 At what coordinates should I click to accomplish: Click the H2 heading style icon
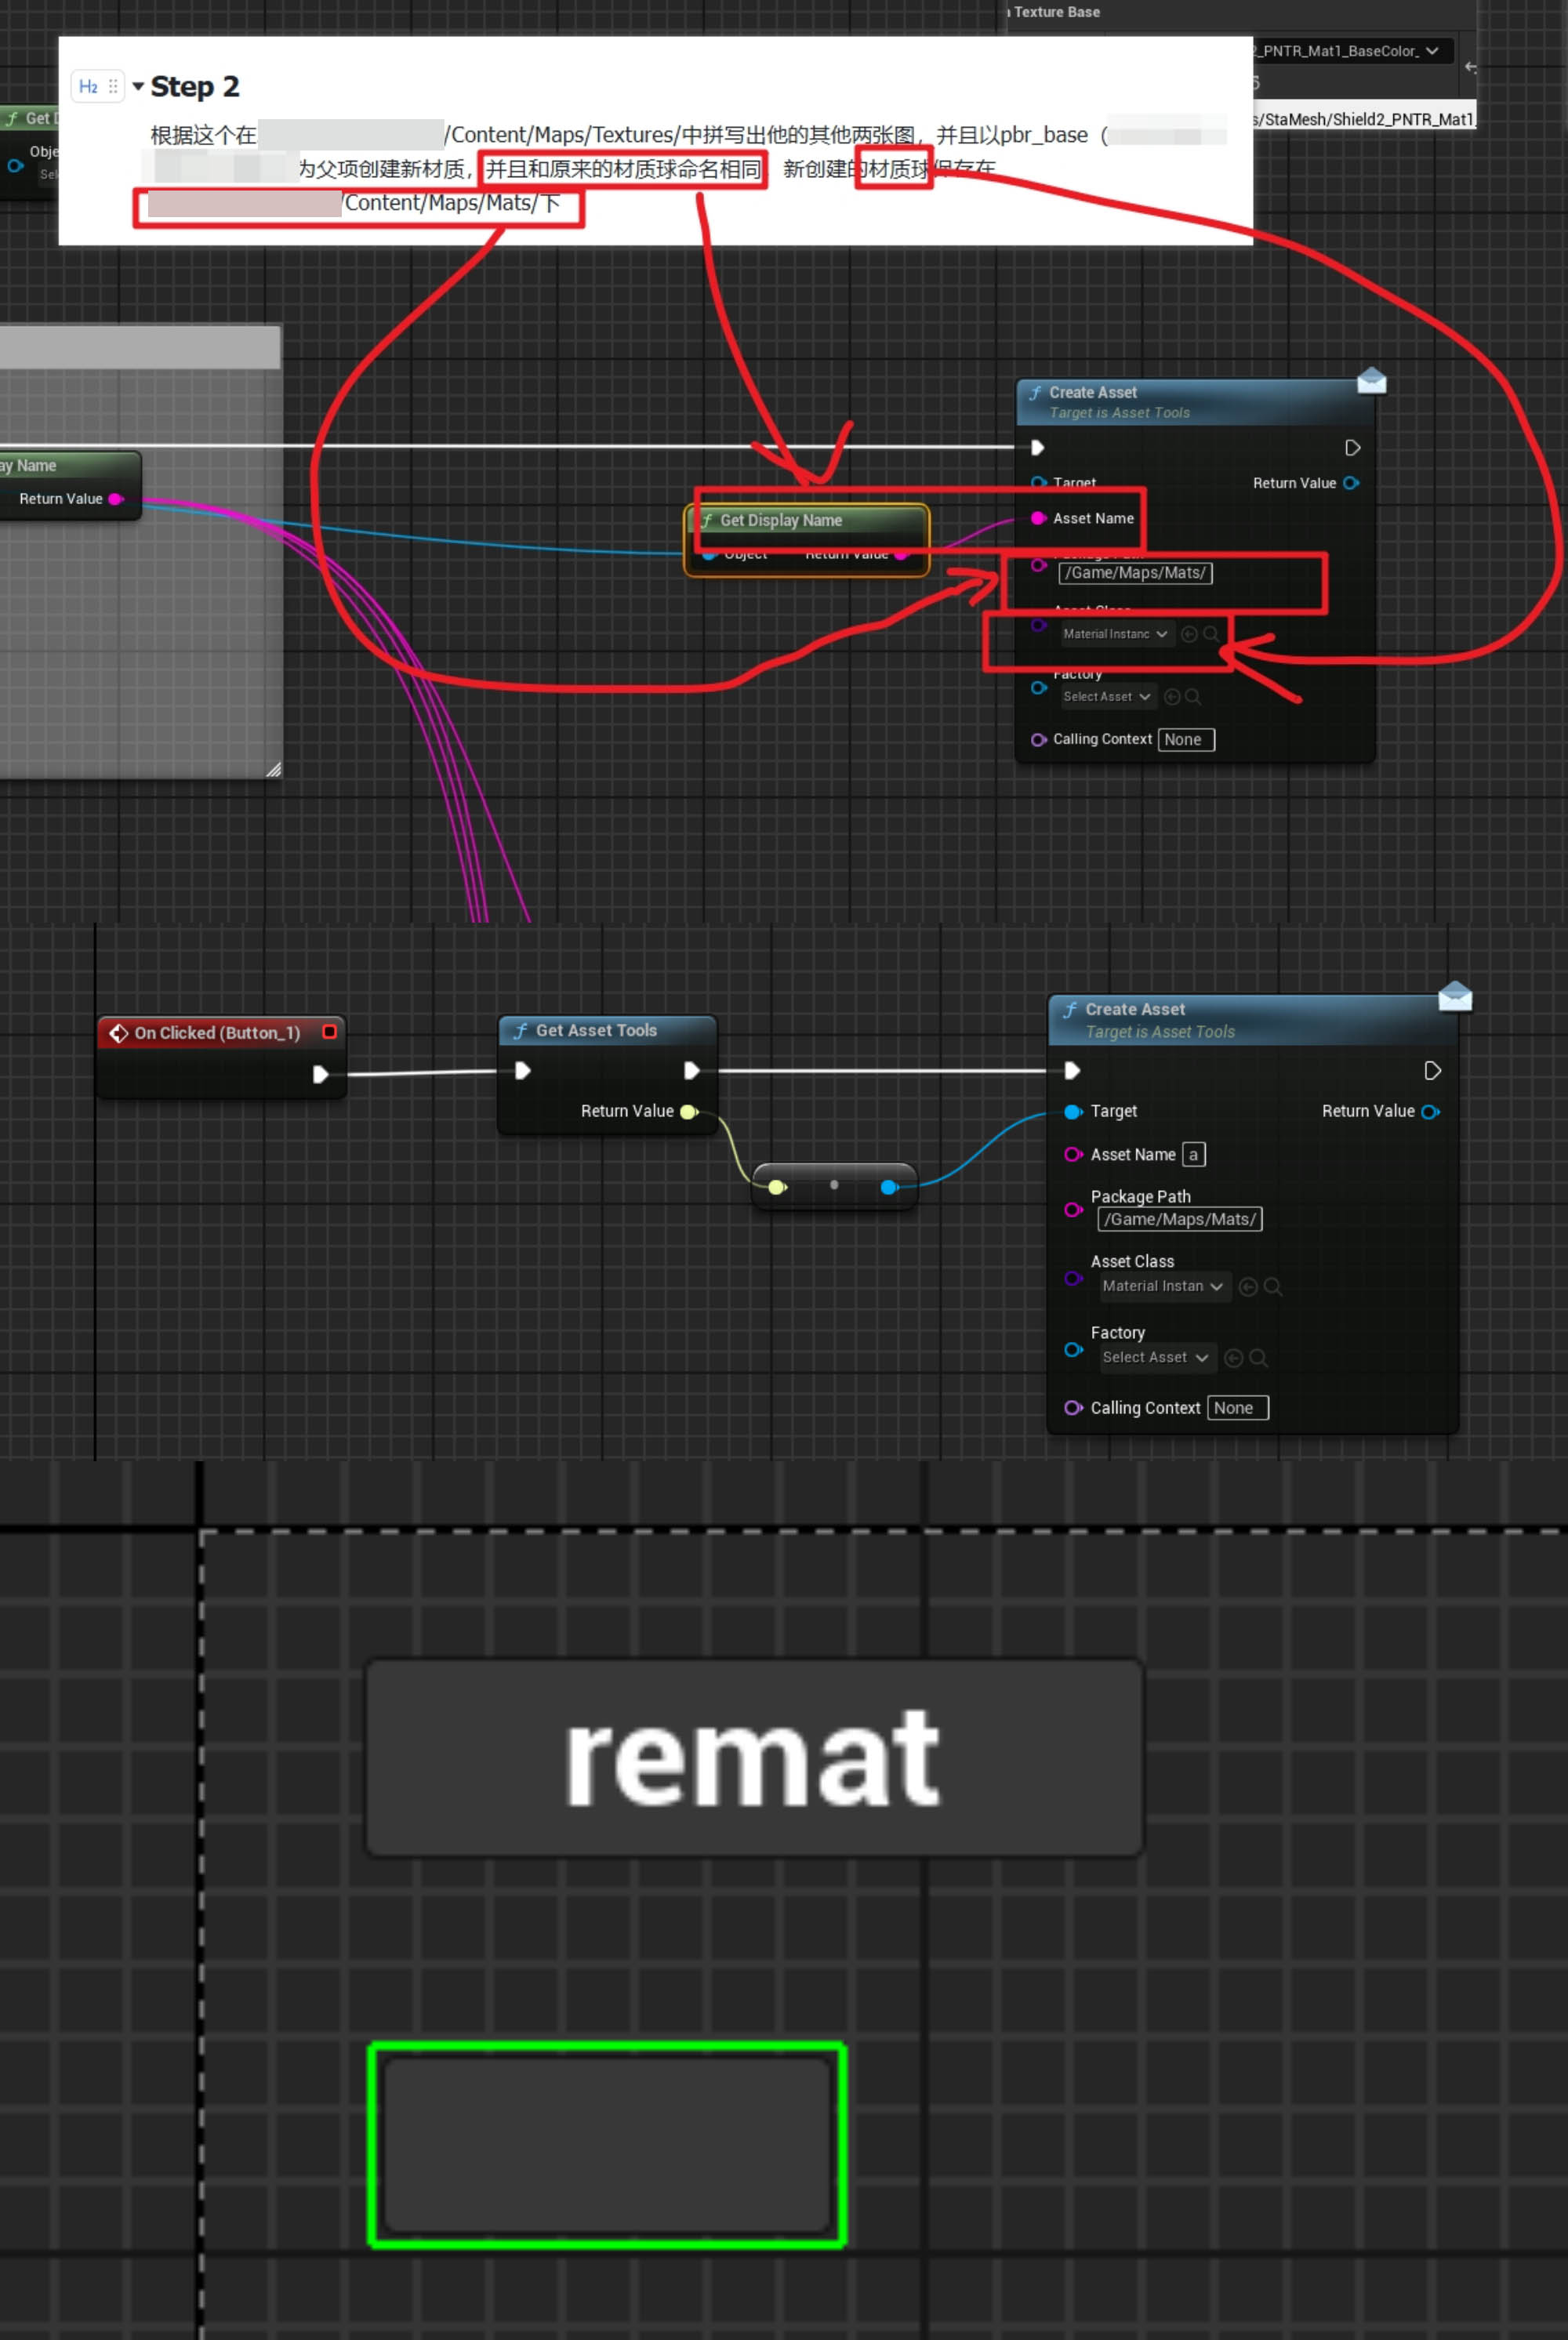click(x=88, y=87)
